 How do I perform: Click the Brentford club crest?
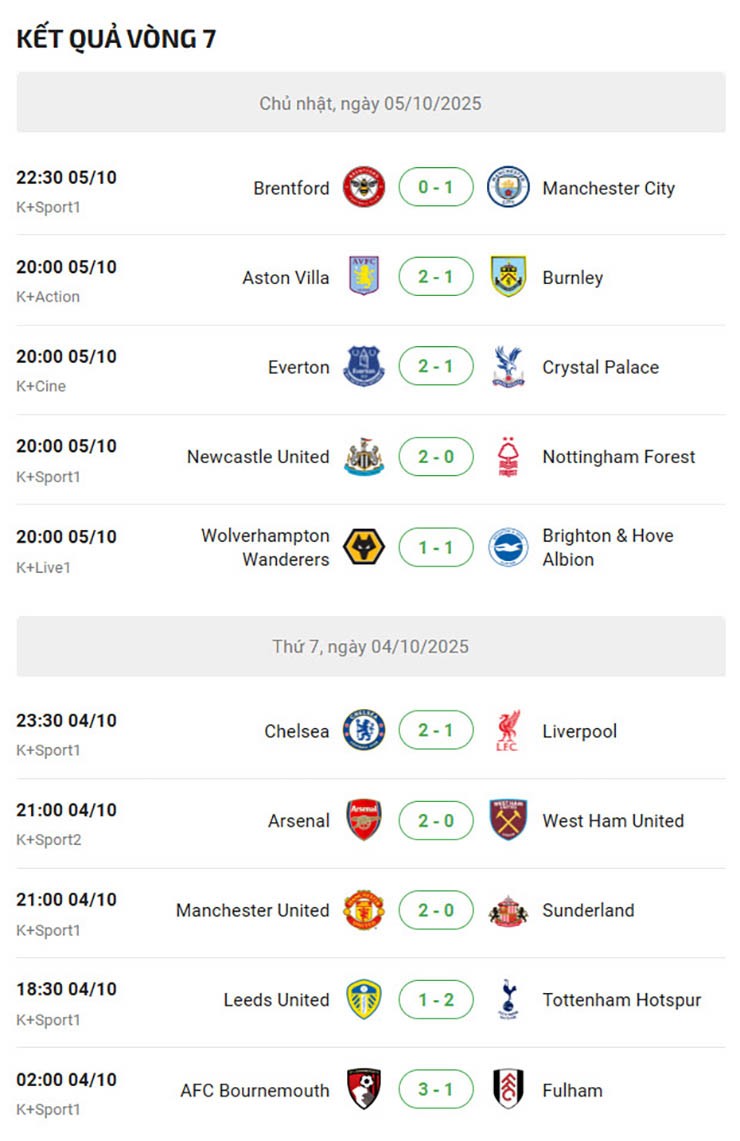coord(364,188)
